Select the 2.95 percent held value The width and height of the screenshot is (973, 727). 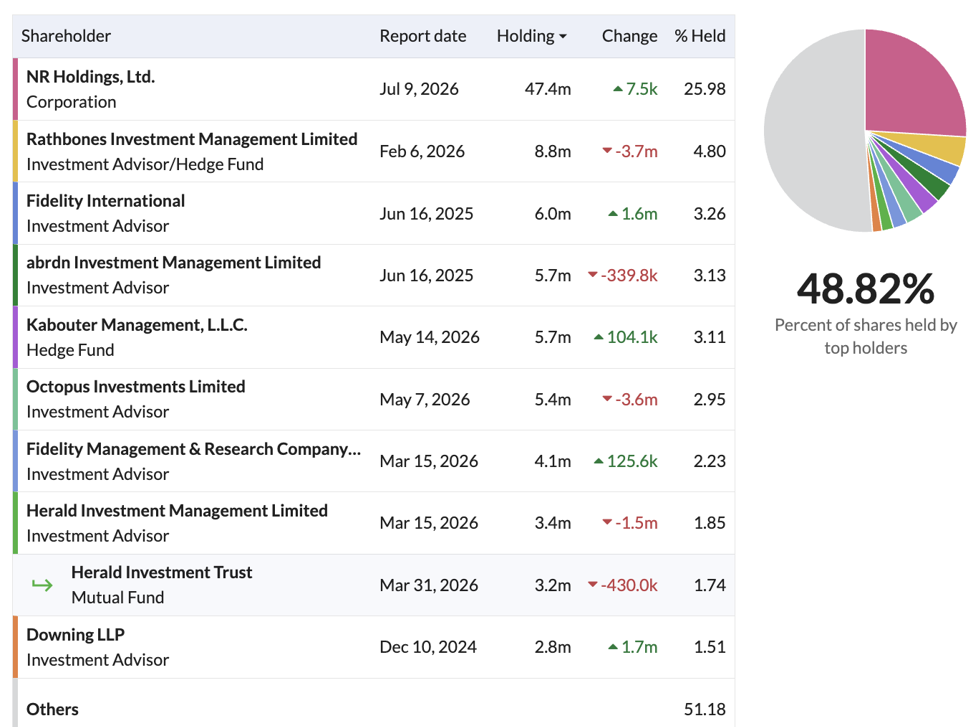point(709,399)
